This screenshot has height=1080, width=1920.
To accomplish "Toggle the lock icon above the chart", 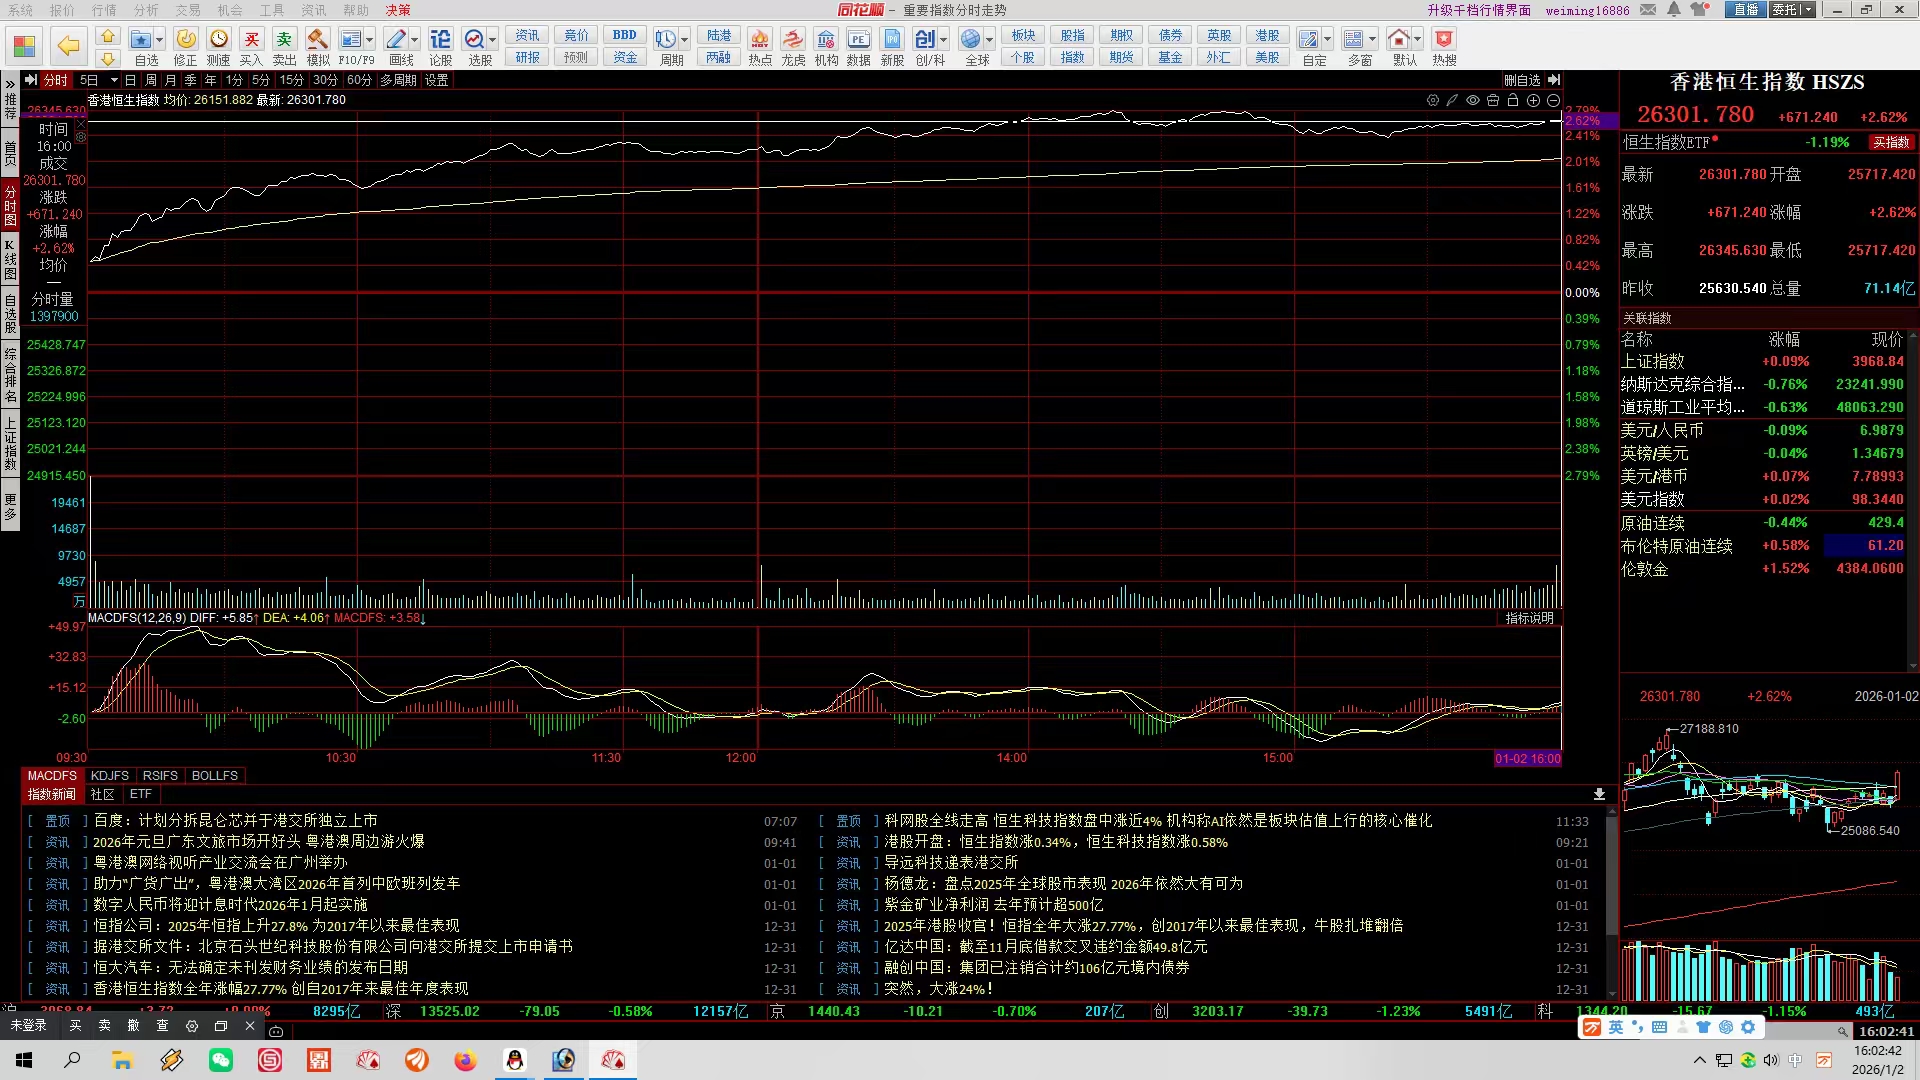I will click(x=1513, y=100).
